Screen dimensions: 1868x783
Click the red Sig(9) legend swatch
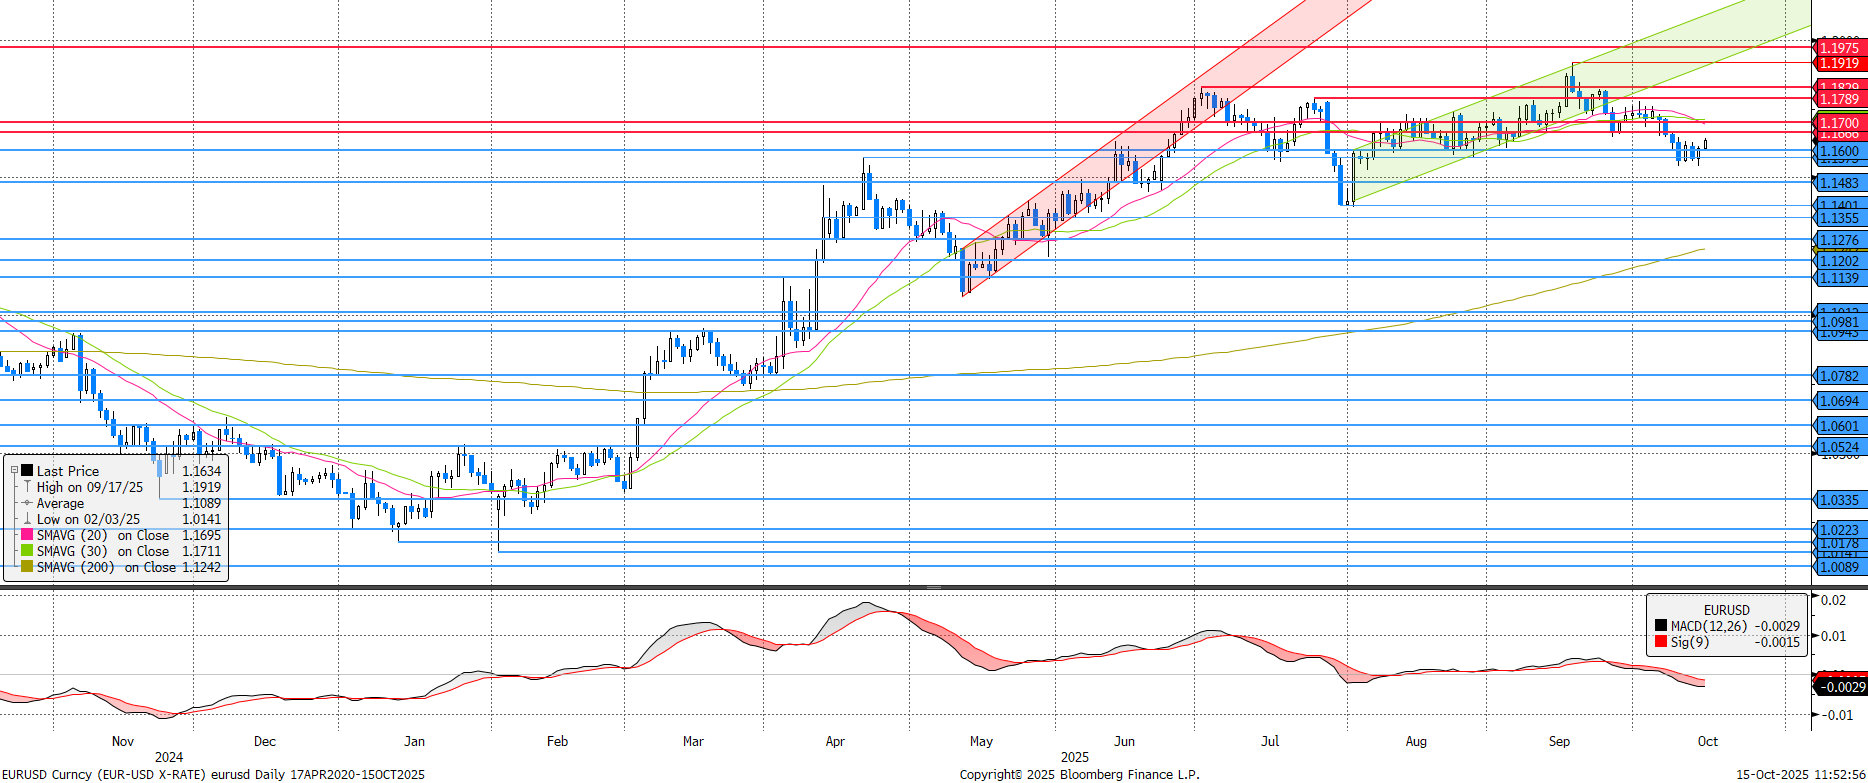pyautogui.click(x=1661, y=642)
